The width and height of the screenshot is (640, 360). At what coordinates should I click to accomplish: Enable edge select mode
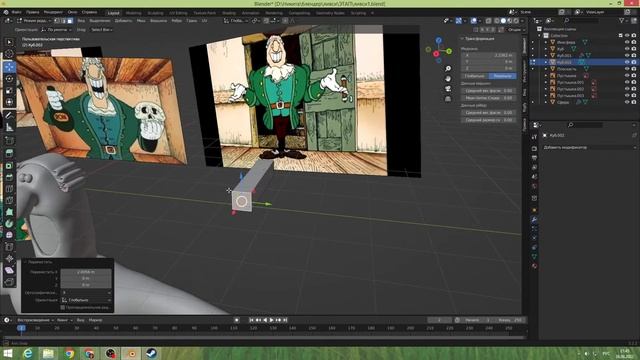point(63,20)
